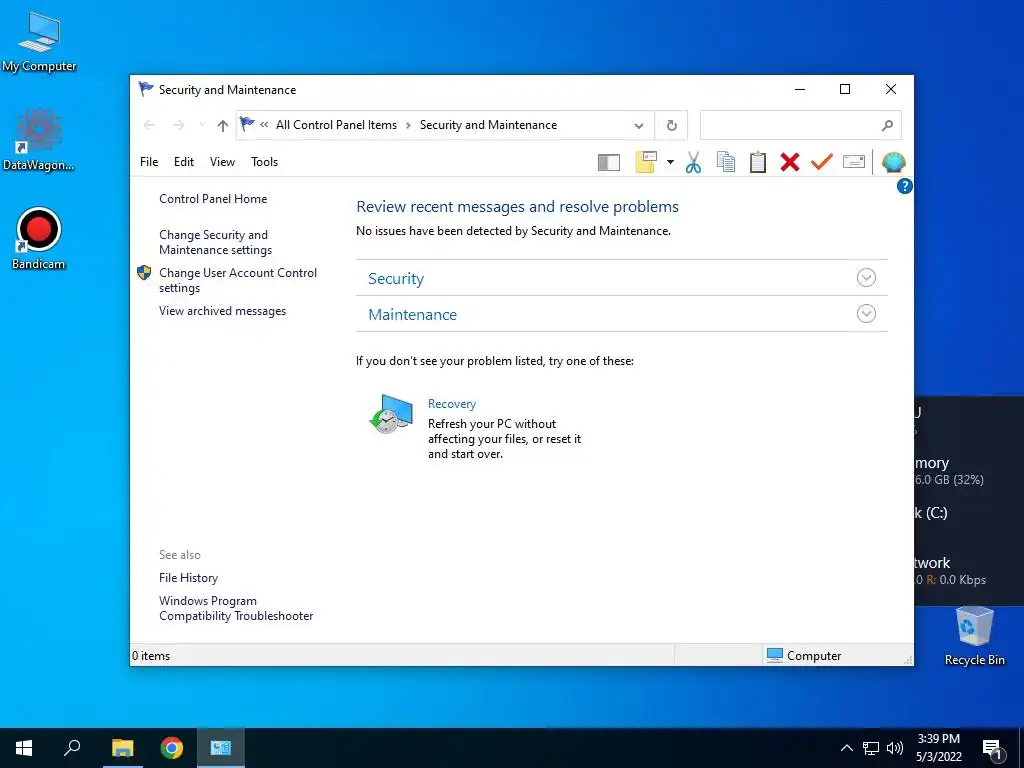The width and height of the screenshot is (1024, 768).
Task: Open recent locations dropdown arrow
Action: (x=202, y=125)
